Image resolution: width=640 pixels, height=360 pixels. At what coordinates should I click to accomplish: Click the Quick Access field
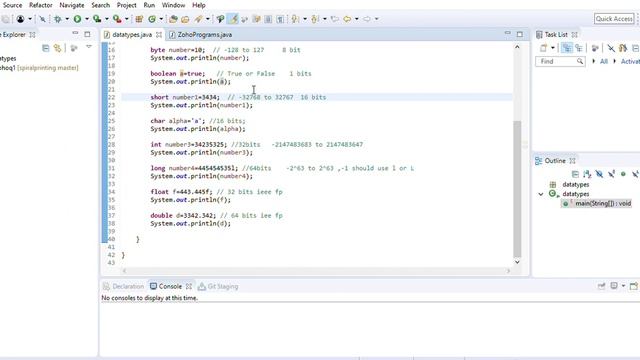coord(614,19)
